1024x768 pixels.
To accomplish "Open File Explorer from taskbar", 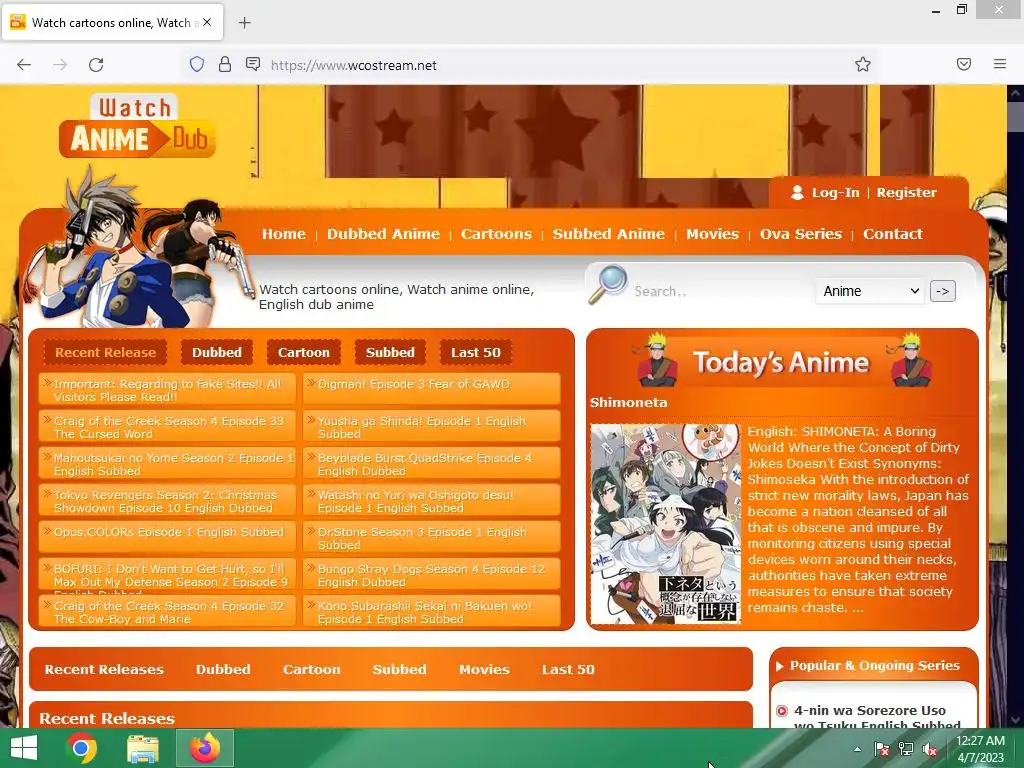I will coord(143,748).
